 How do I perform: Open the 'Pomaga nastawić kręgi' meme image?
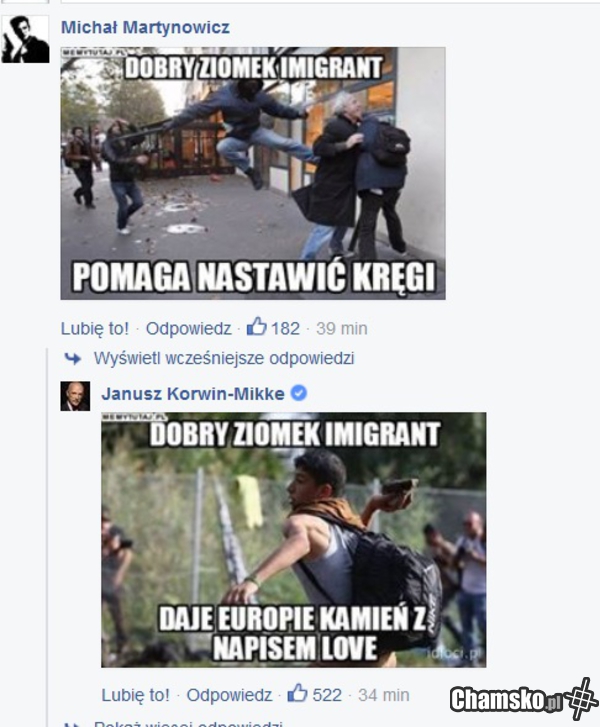pyautogui.click(x=253, y=173)
